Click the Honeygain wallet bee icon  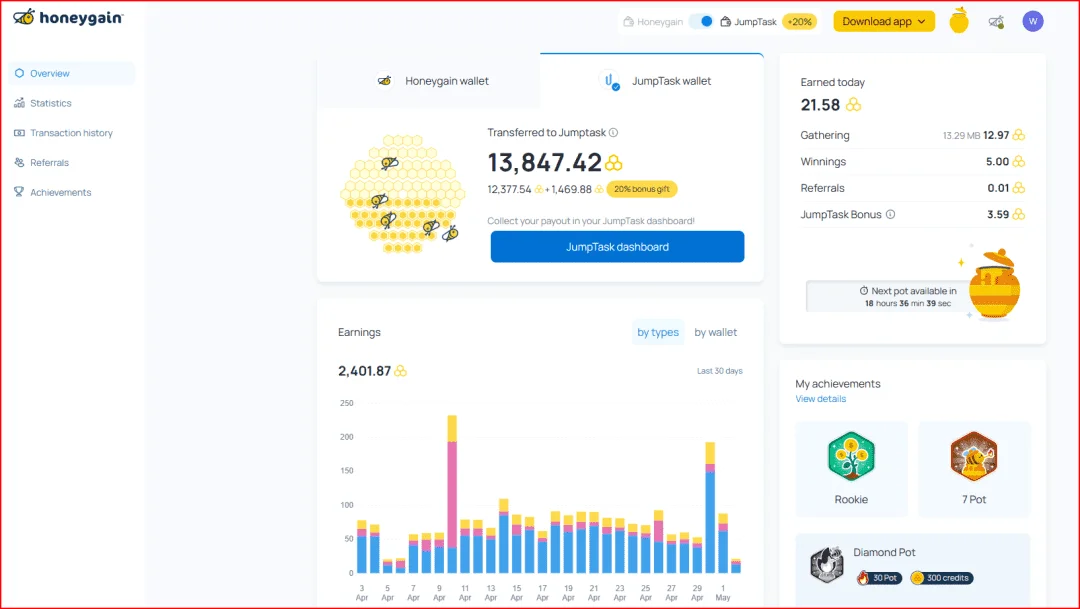[x=384, y=81]
